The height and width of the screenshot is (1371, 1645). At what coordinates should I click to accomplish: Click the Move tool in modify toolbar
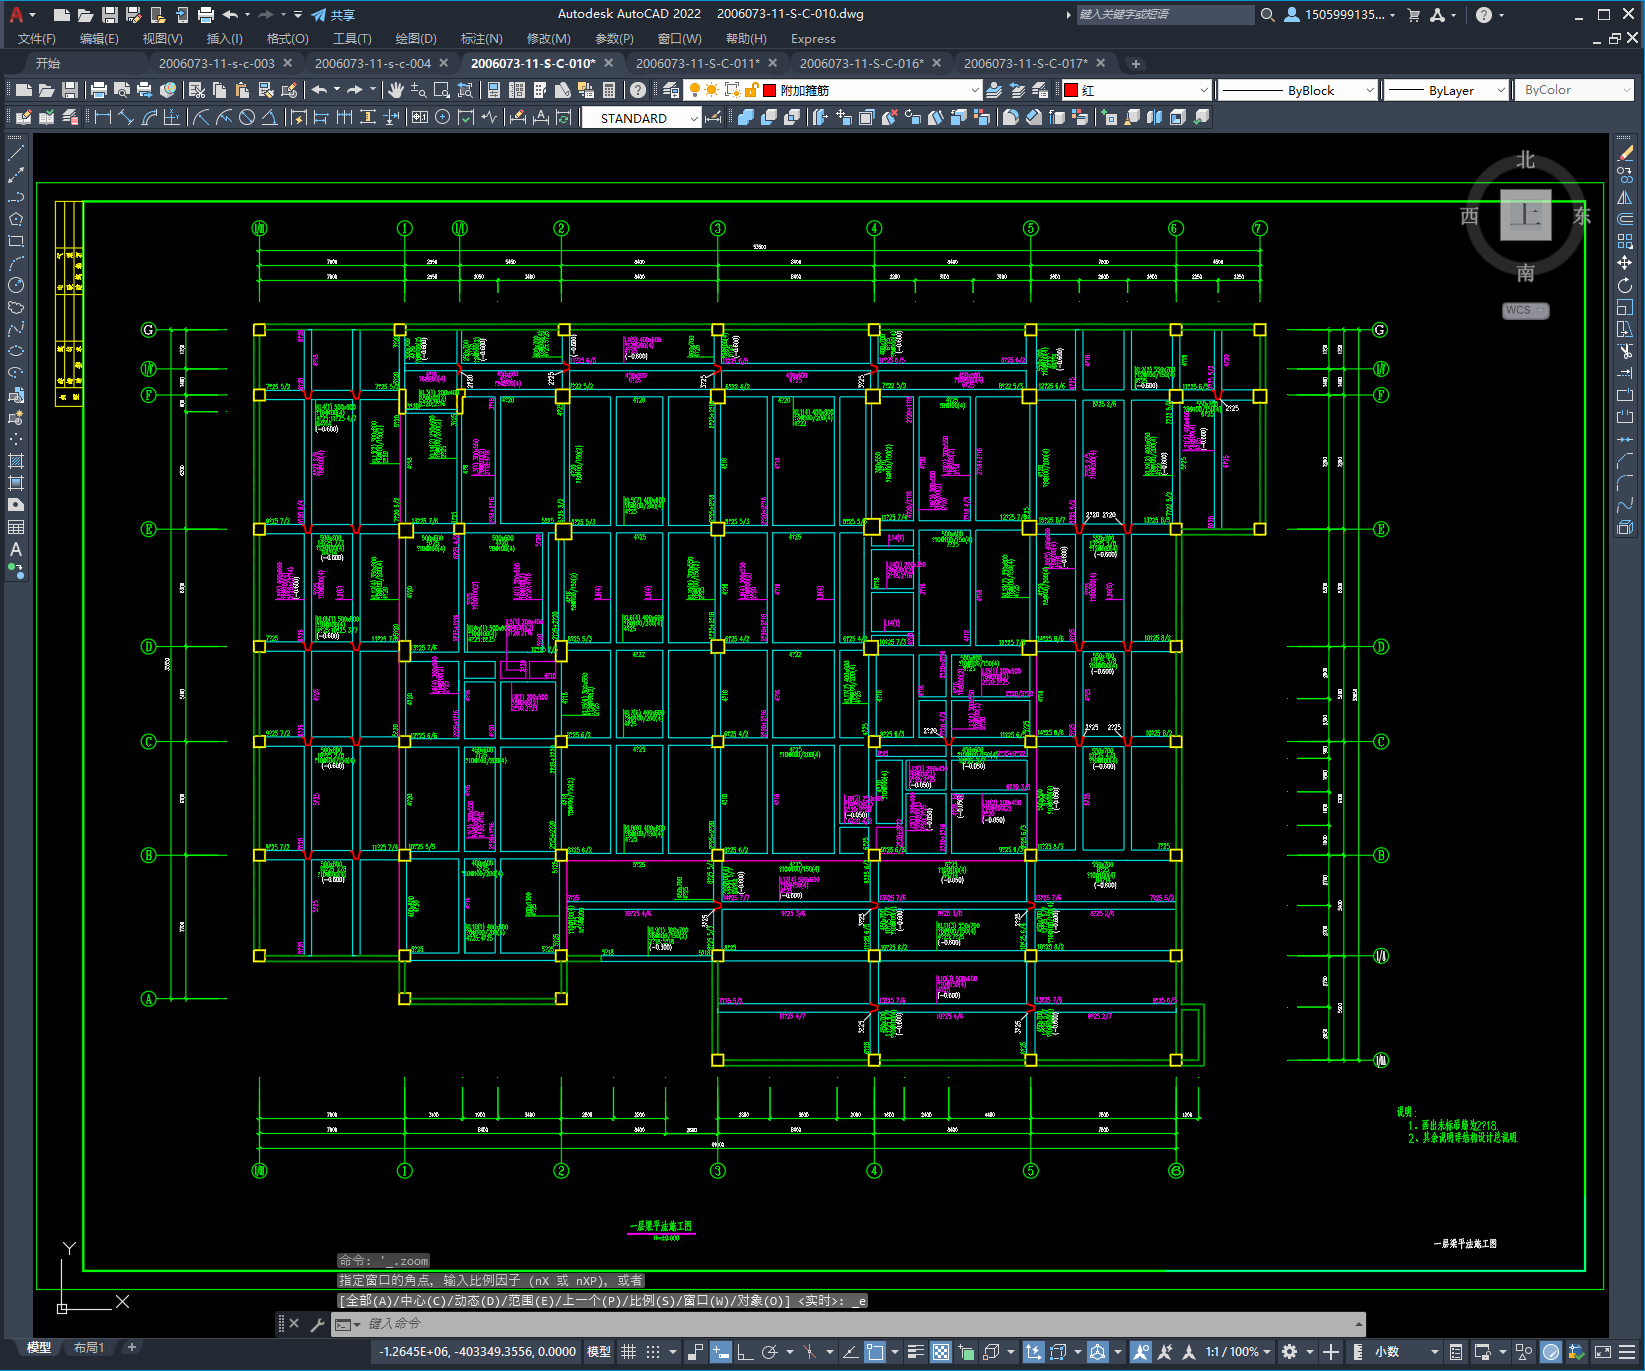(x=1625, y=263)
